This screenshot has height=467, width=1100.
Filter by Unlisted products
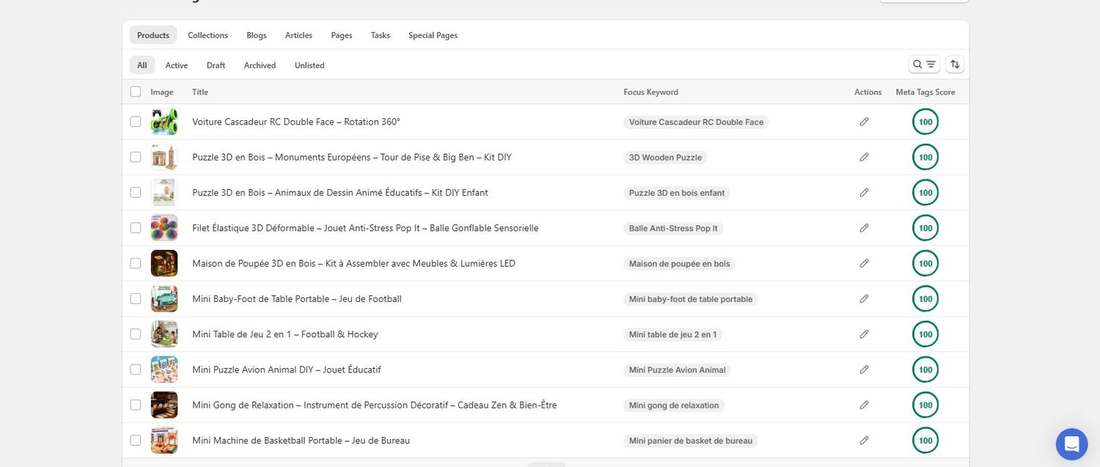coord(309,65)
